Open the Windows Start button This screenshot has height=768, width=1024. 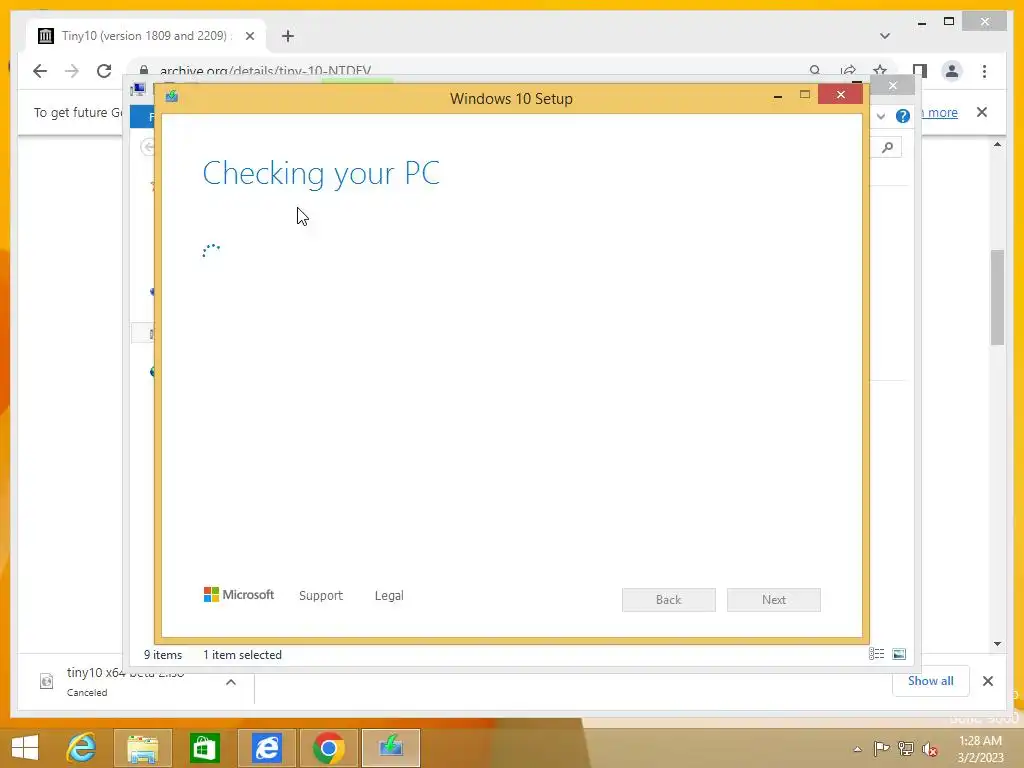pyautogui.click(x=25, y=748)
